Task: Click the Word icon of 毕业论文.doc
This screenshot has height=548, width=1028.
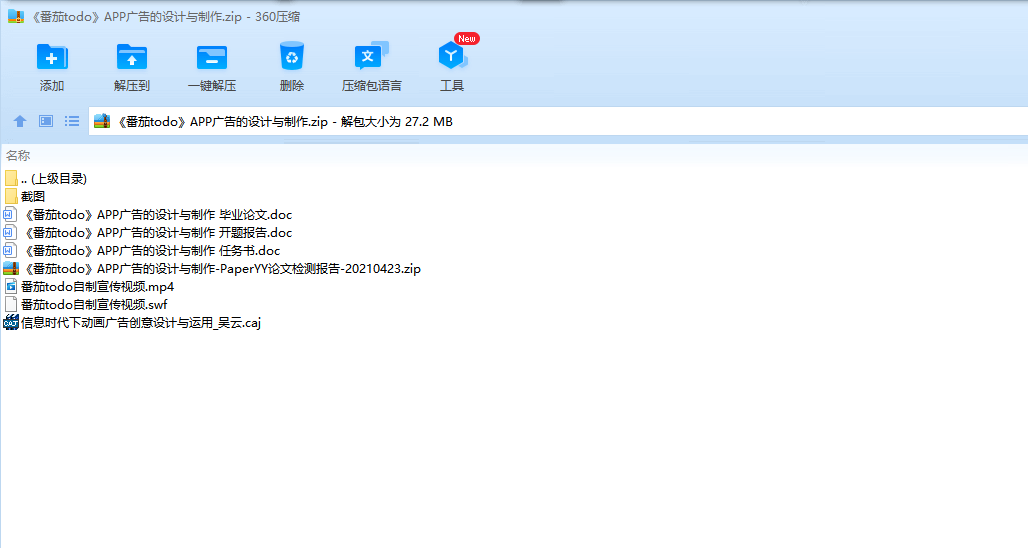Action: pos(10,214)
